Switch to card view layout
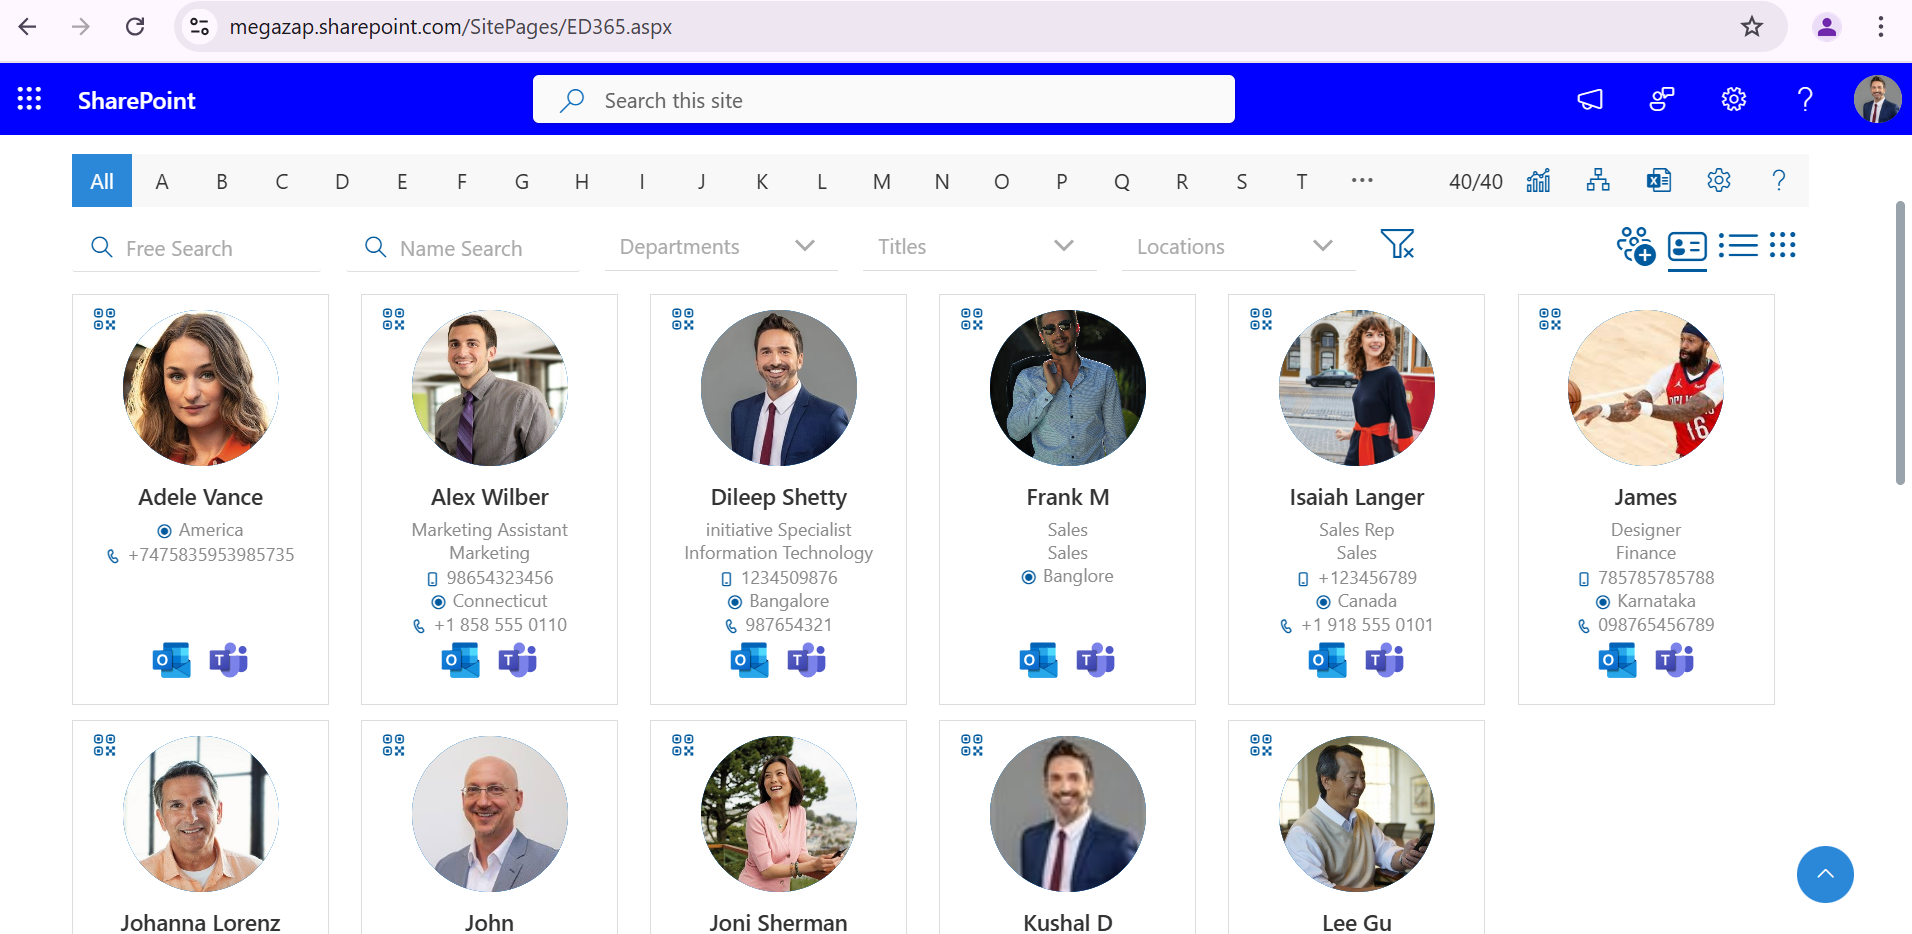This screenshot has height=934, width=1912. tap(1687, 246)
